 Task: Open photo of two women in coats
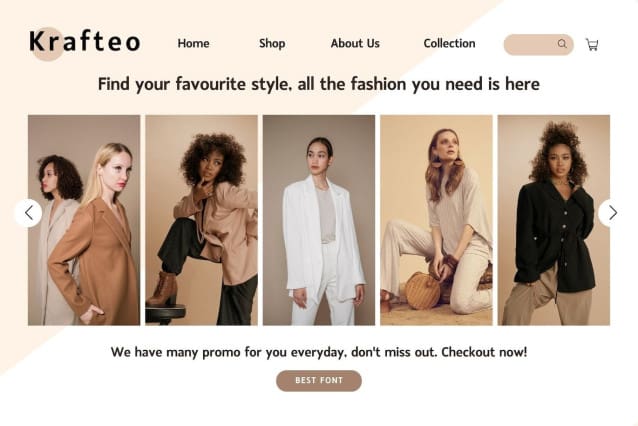84,220
